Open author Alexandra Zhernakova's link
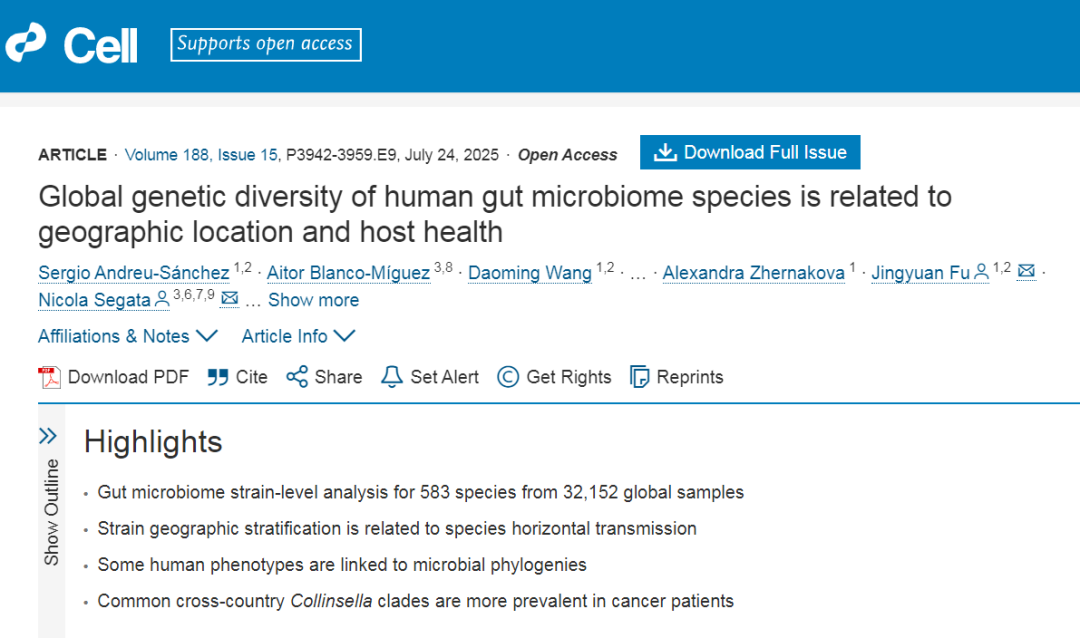 (753, 273)
